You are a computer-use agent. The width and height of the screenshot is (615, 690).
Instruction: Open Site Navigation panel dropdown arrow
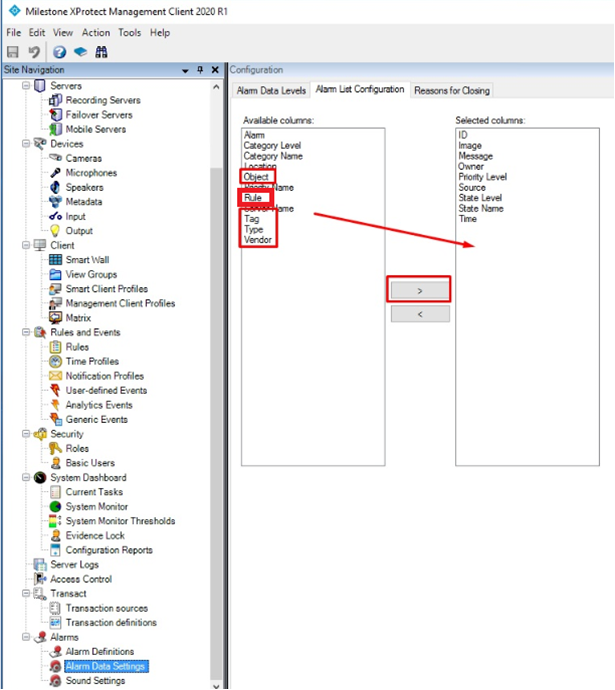185,70
